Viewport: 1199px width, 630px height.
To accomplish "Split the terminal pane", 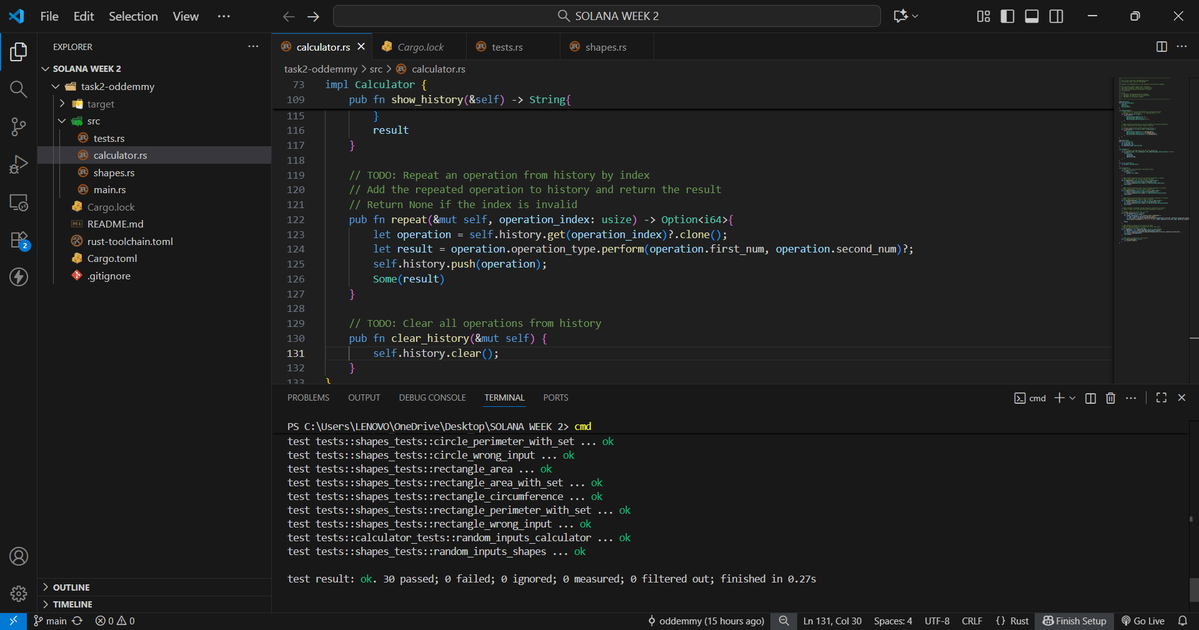I will [1090, 398].
